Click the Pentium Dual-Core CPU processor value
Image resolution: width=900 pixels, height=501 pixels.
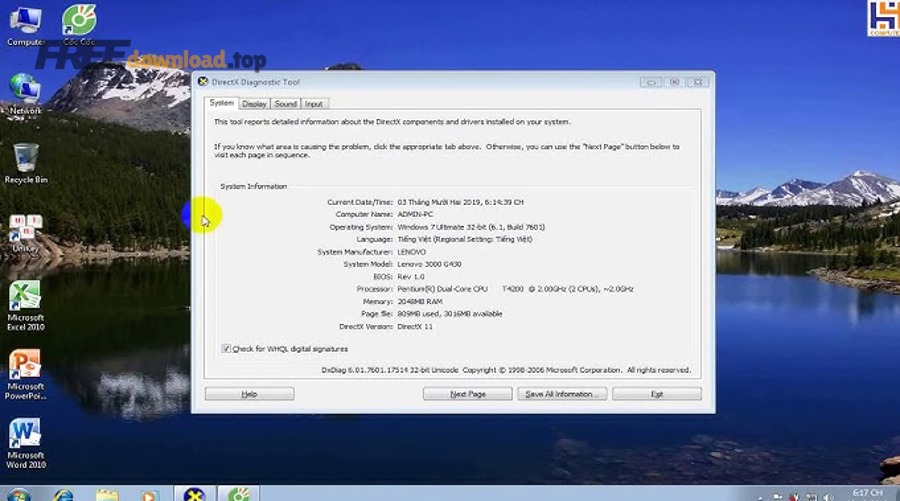point(515,289)
